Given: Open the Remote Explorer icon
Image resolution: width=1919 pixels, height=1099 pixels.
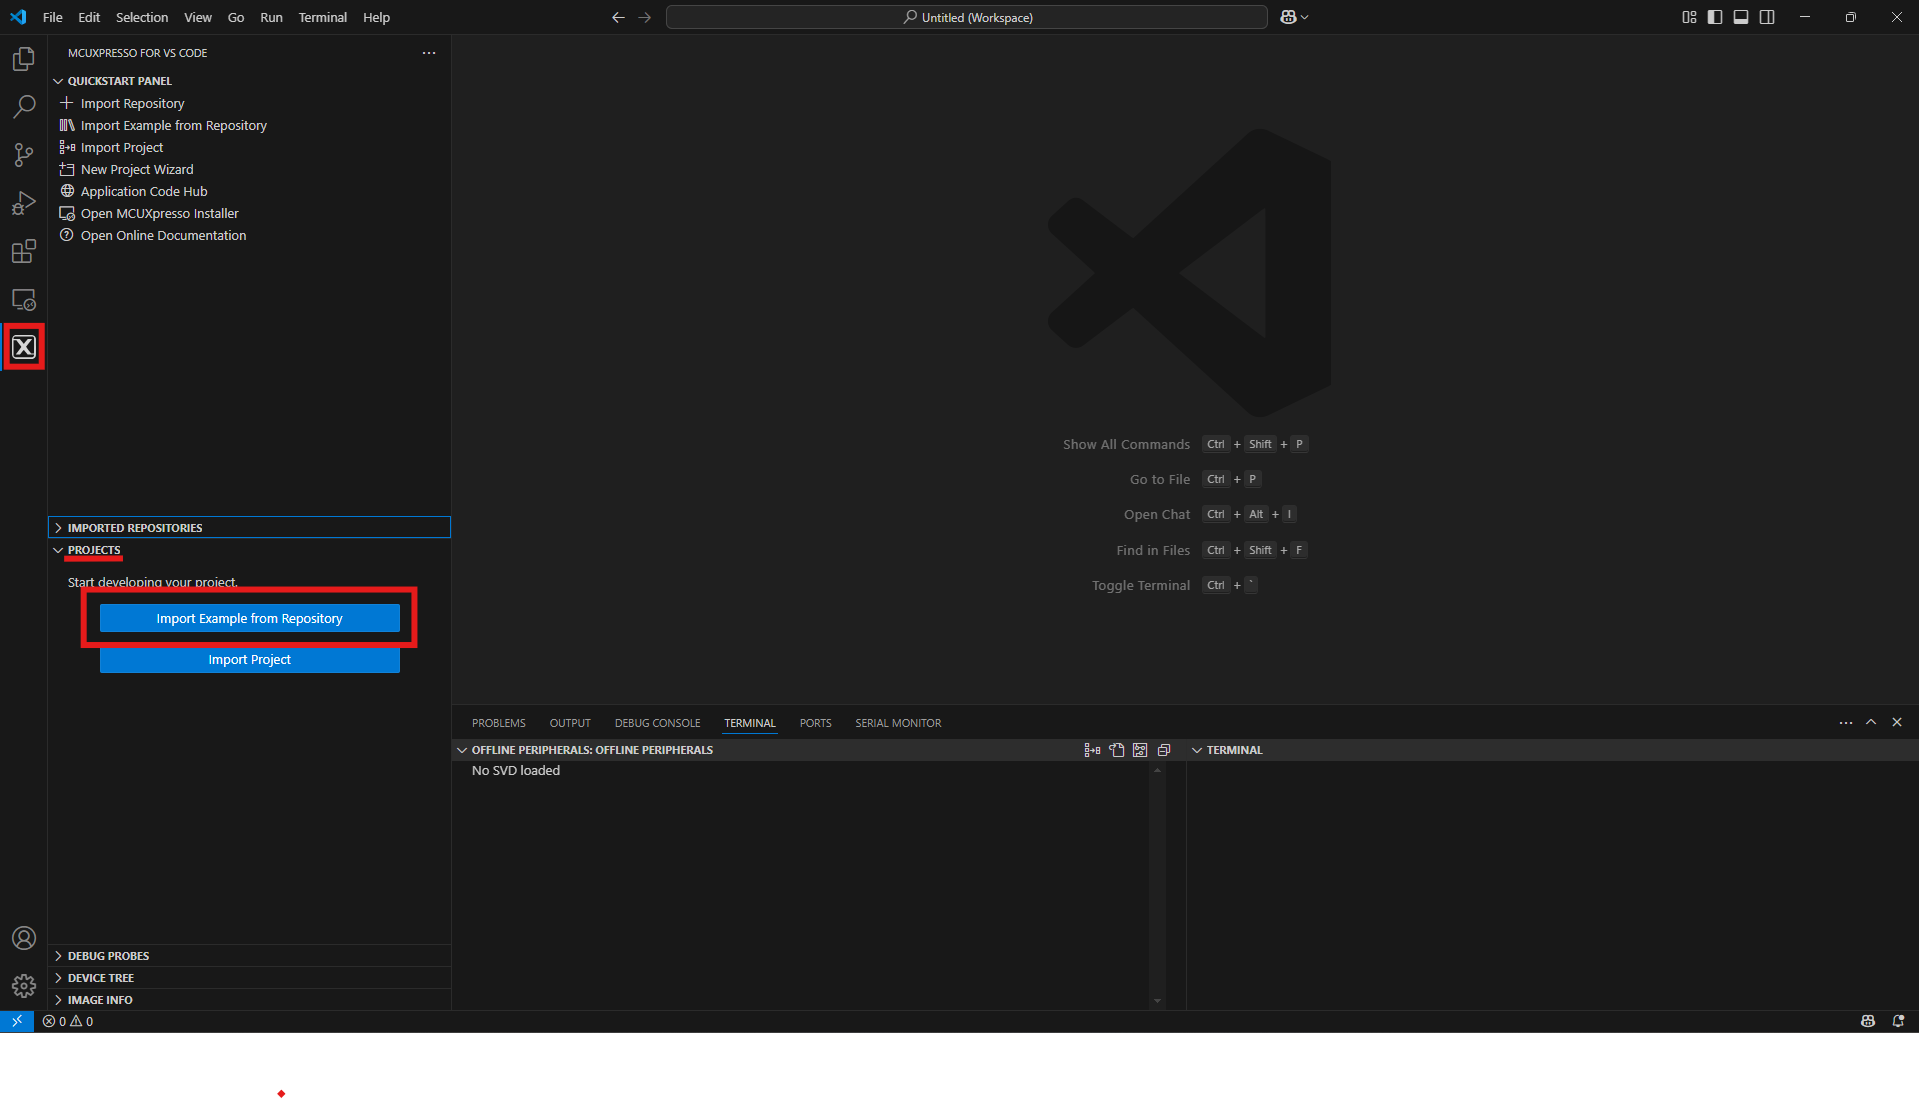Looking at the screenshot, I should click(x=24, y=299).
